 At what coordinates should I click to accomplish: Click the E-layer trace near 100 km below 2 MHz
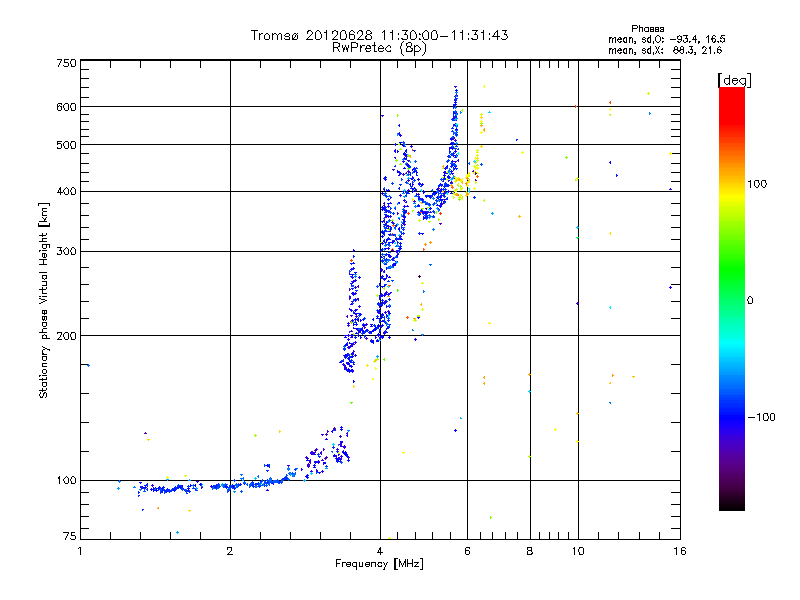pos(171,489)
